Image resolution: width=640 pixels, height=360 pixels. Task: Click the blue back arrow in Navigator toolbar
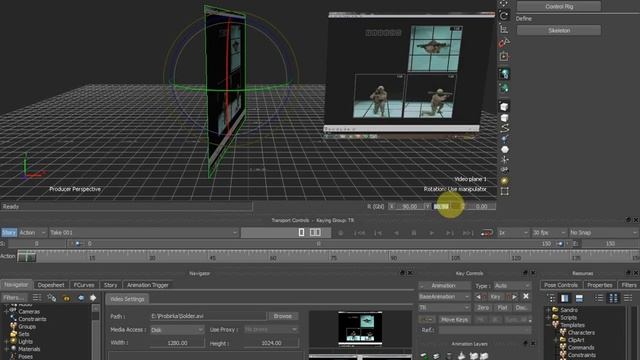81,298
